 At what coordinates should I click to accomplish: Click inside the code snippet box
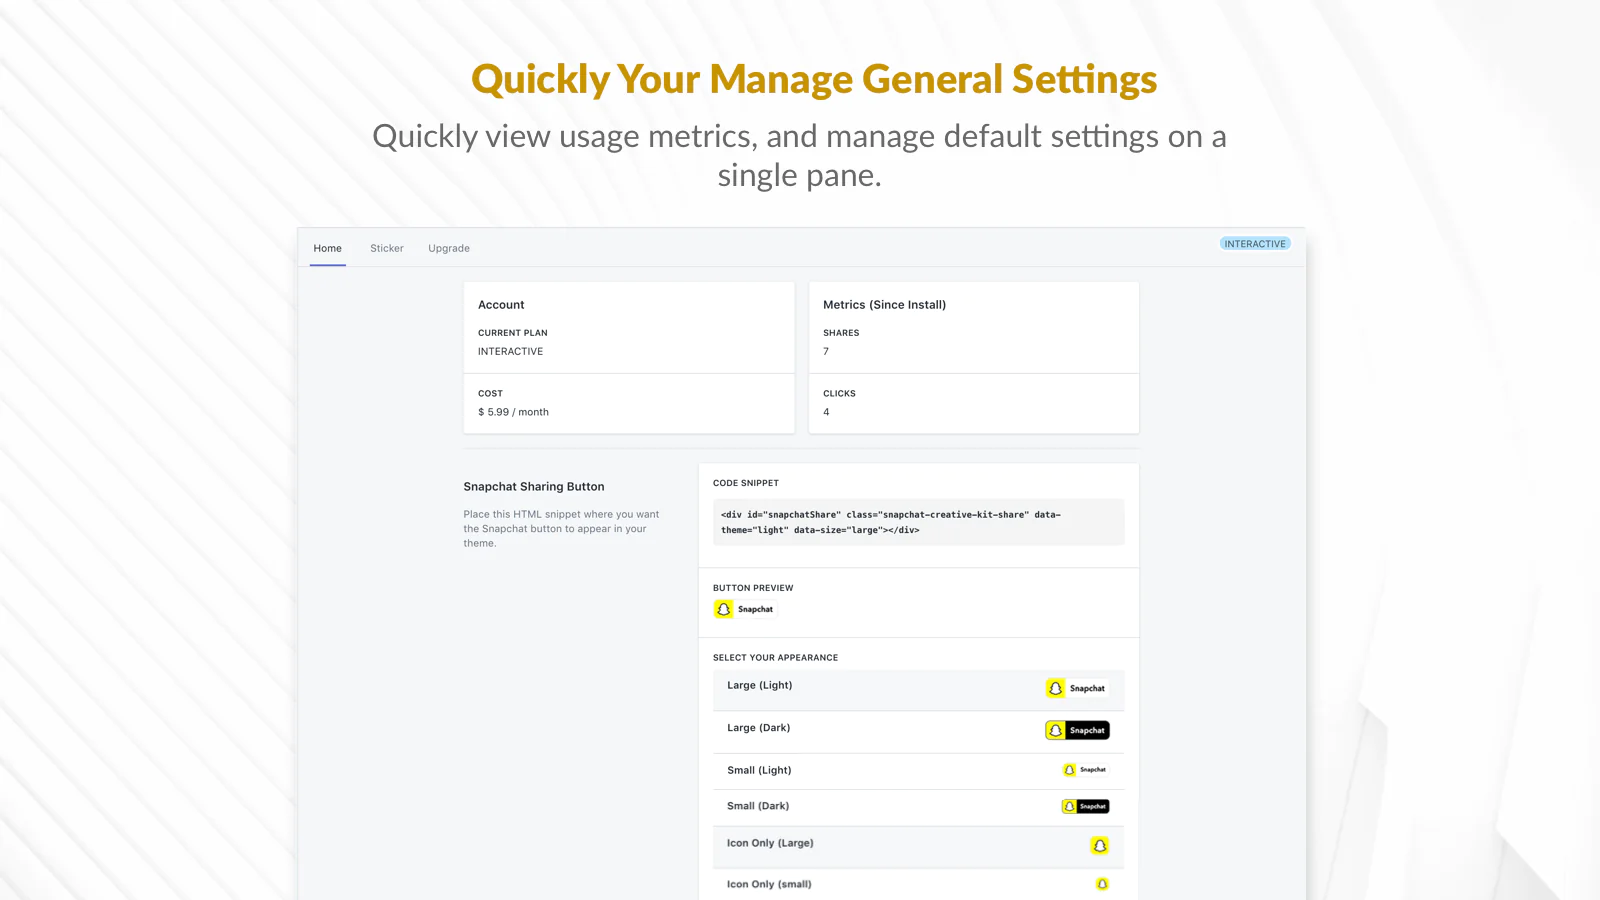pos(918,522)
